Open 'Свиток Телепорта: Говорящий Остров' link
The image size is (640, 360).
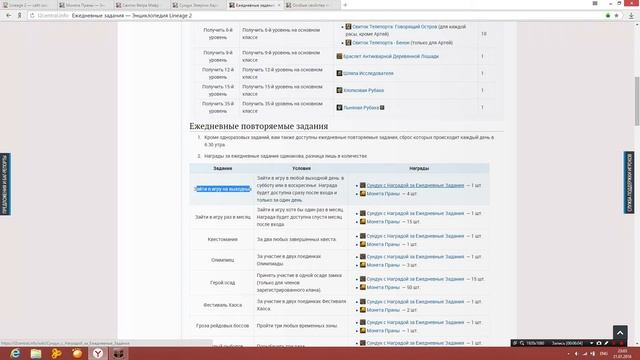click(x=394, y=27)
